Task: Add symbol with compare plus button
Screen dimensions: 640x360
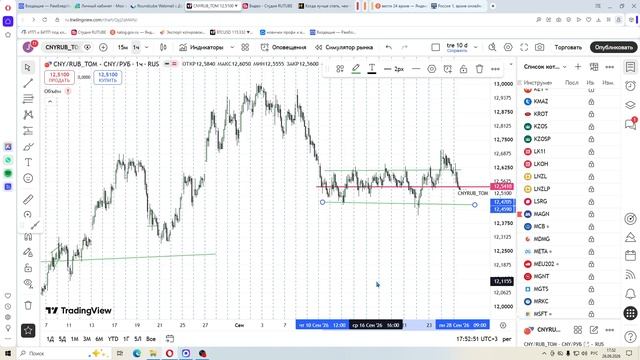Action: pos(103,47)
